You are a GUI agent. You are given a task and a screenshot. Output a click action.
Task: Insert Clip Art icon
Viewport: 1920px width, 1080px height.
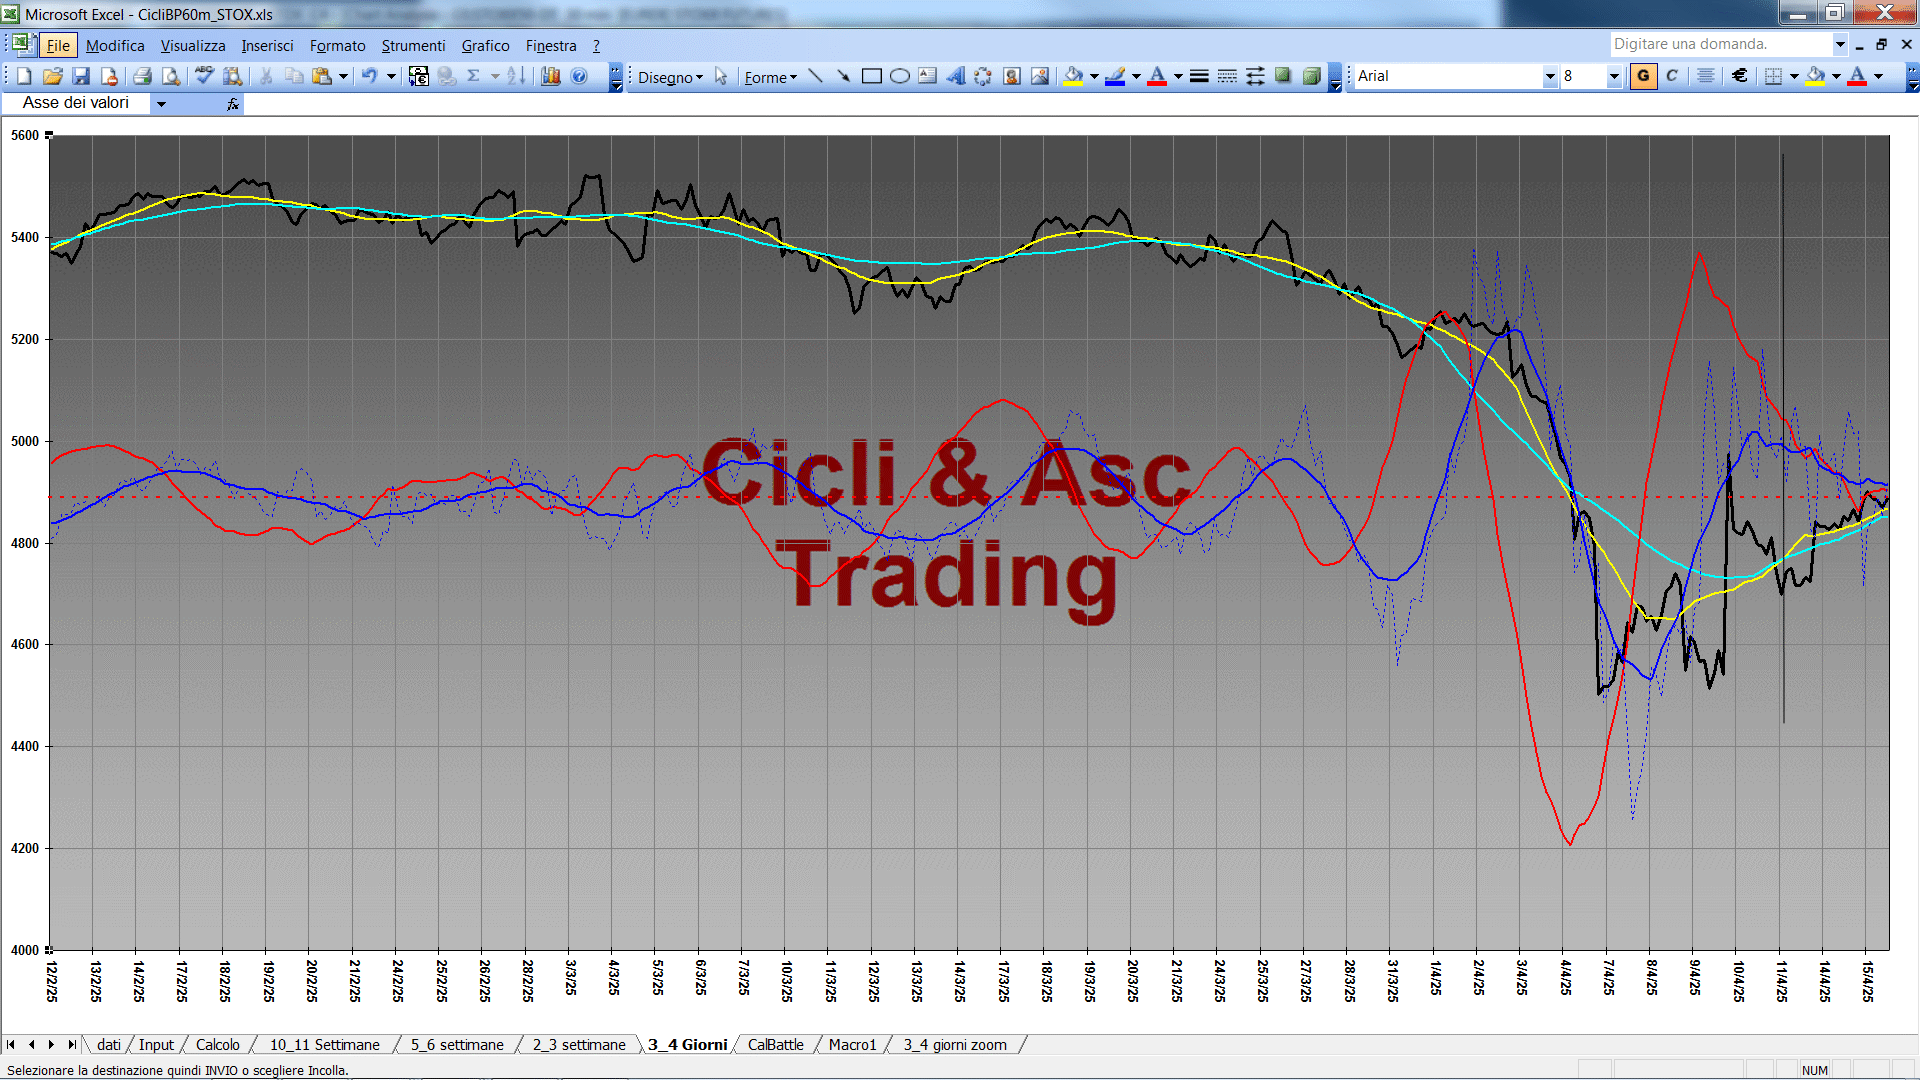point(1011,76)
